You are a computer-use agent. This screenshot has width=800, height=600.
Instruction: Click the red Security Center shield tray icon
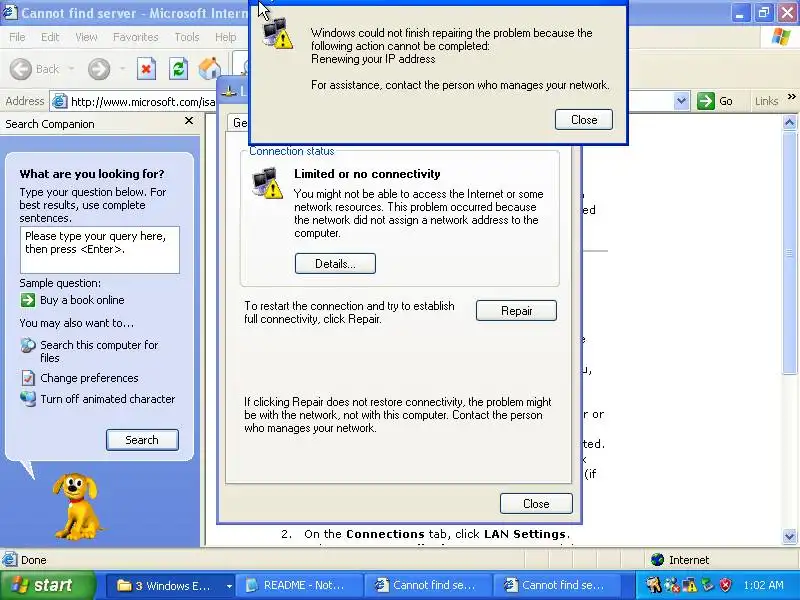click(x=725, y=585)
